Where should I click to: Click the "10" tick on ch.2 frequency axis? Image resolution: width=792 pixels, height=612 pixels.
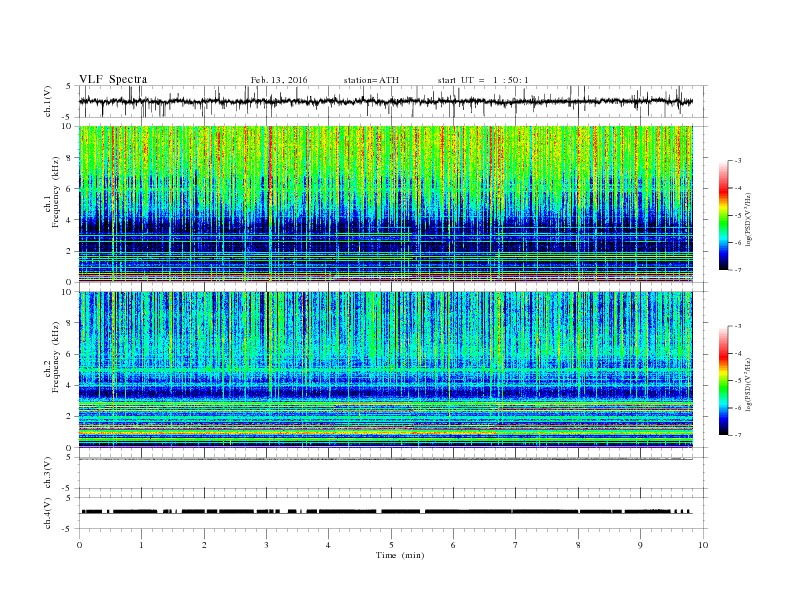pos(67,291)
